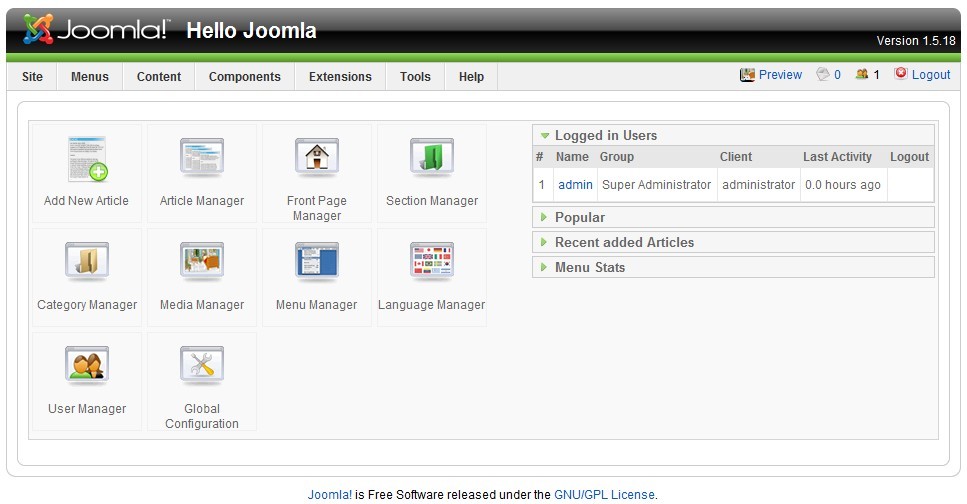The height and width of the screenshot is (504, 967).
Task: Open the Front Page Manager house icon
Action: coord(316,157)
